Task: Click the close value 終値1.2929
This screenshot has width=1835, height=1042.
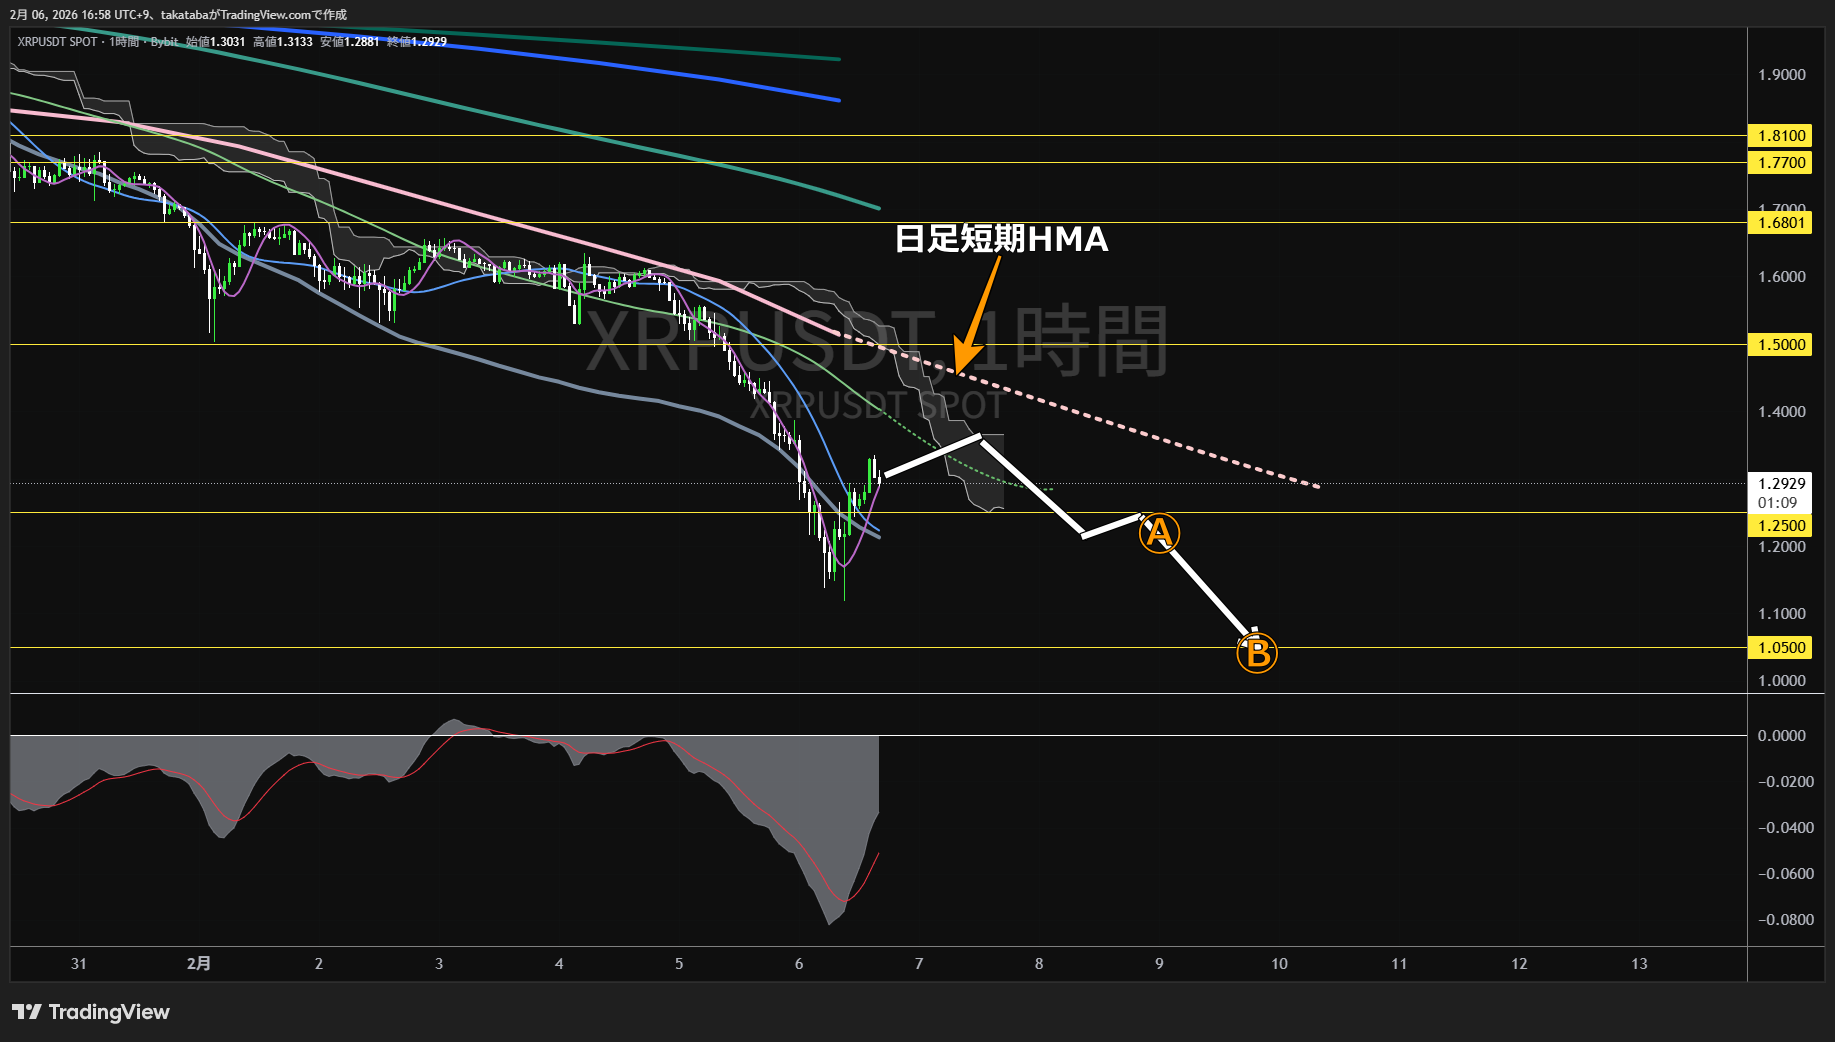Action: [417, 42]
